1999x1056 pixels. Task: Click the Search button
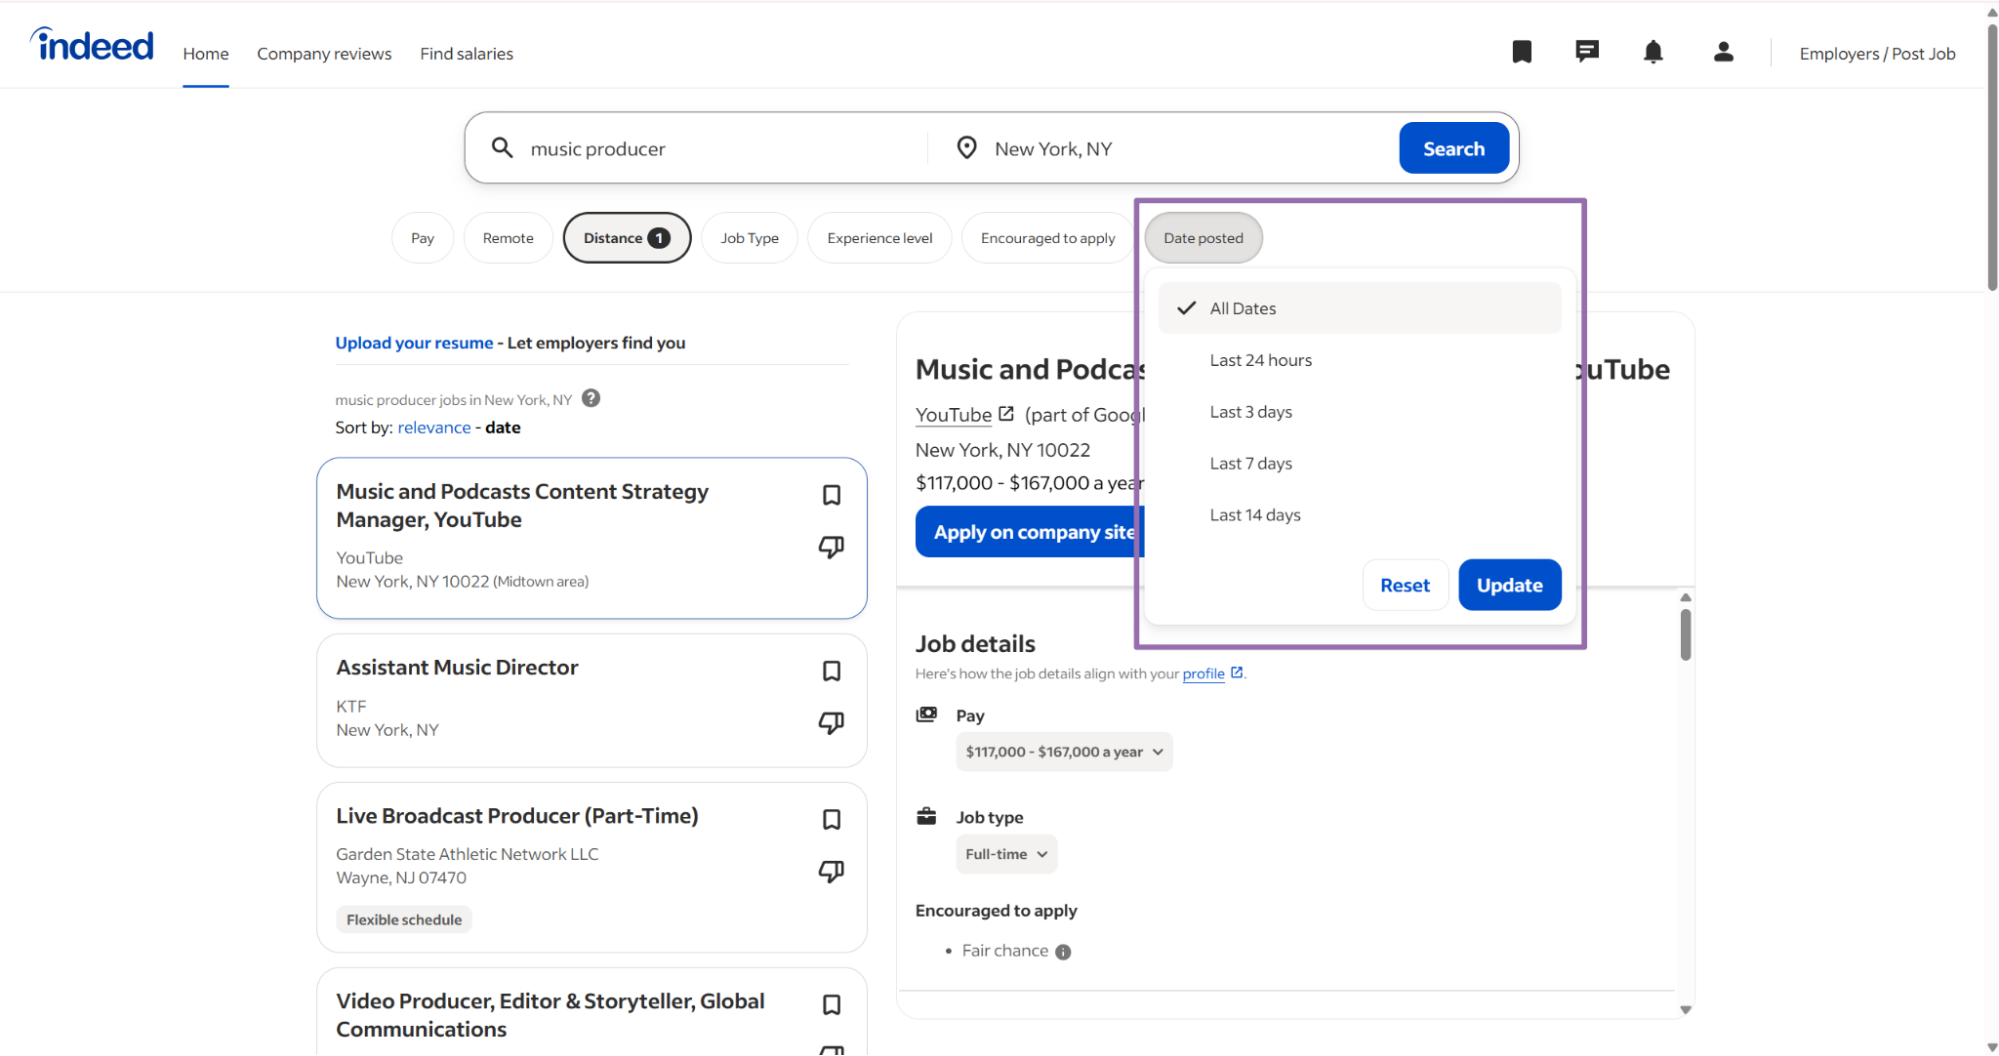(x=1453, y=148)
